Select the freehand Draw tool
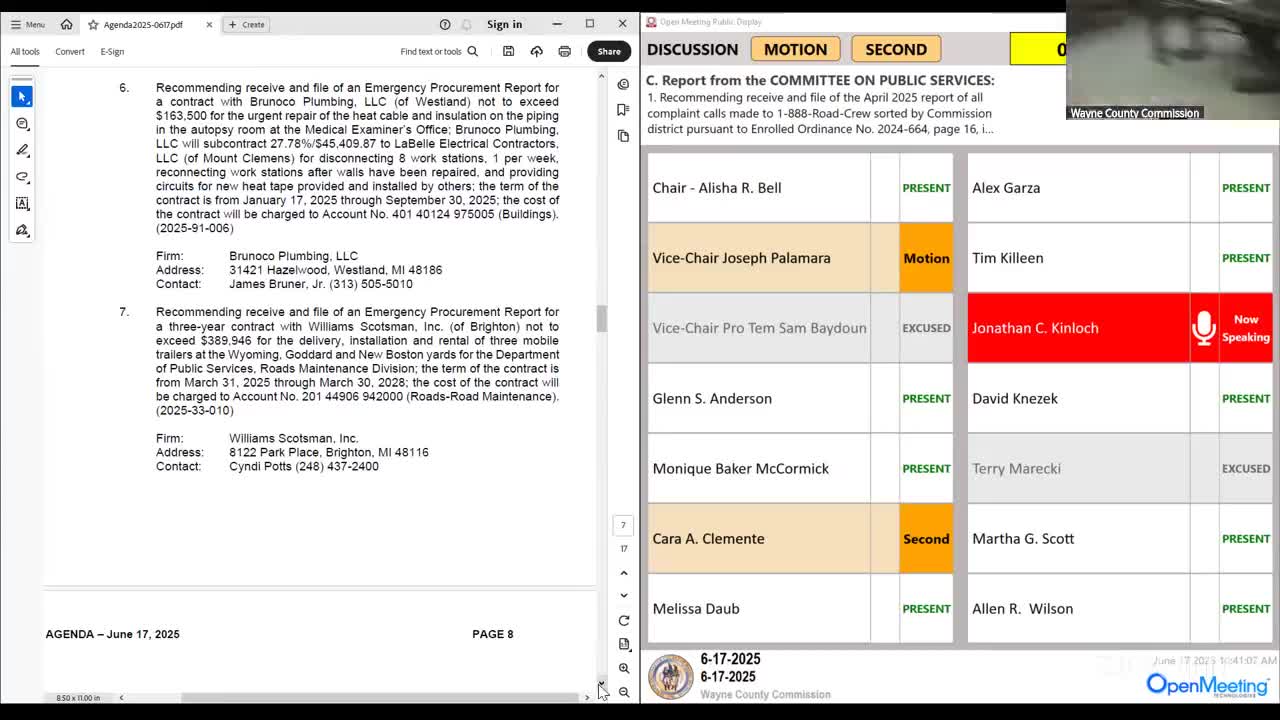 22,177
